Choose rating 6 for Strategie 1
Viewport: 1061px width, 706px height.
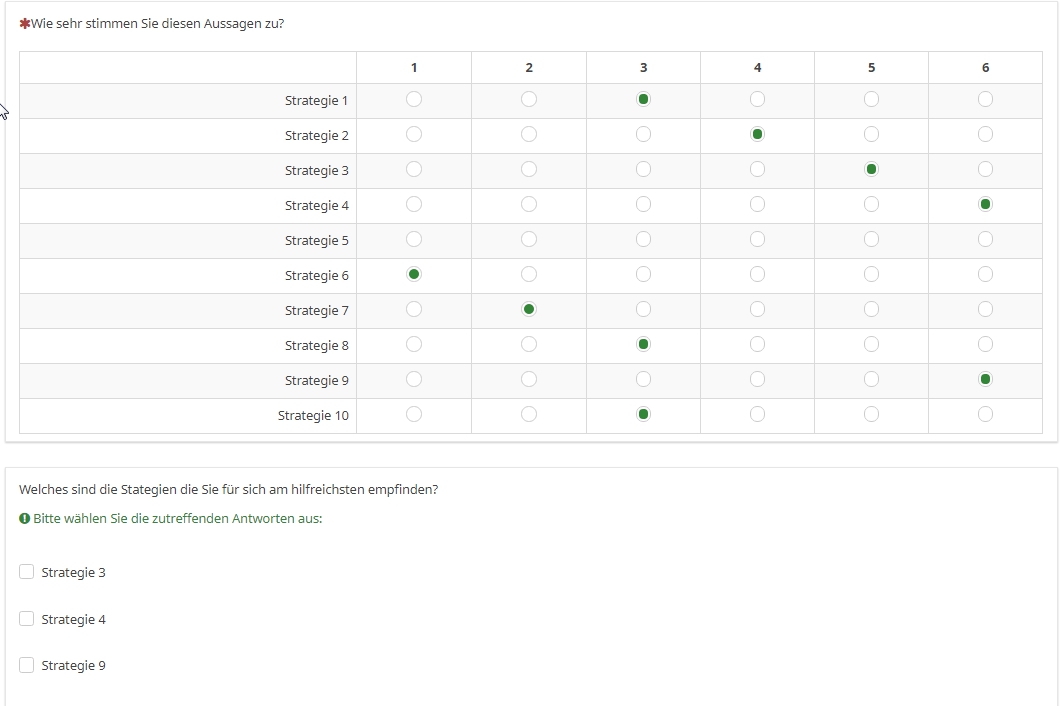985,99
